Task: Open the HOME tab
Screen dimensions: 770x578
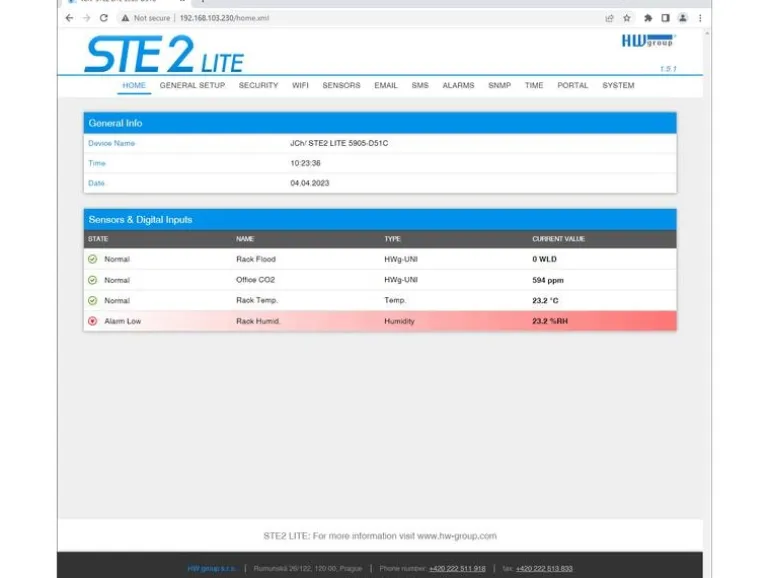Action: click(134, 85)
